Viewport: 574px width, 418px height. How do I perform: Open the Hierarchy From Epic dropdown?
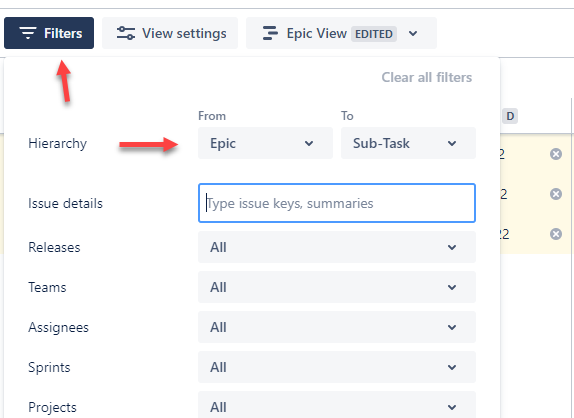click(x=265, y=143)
